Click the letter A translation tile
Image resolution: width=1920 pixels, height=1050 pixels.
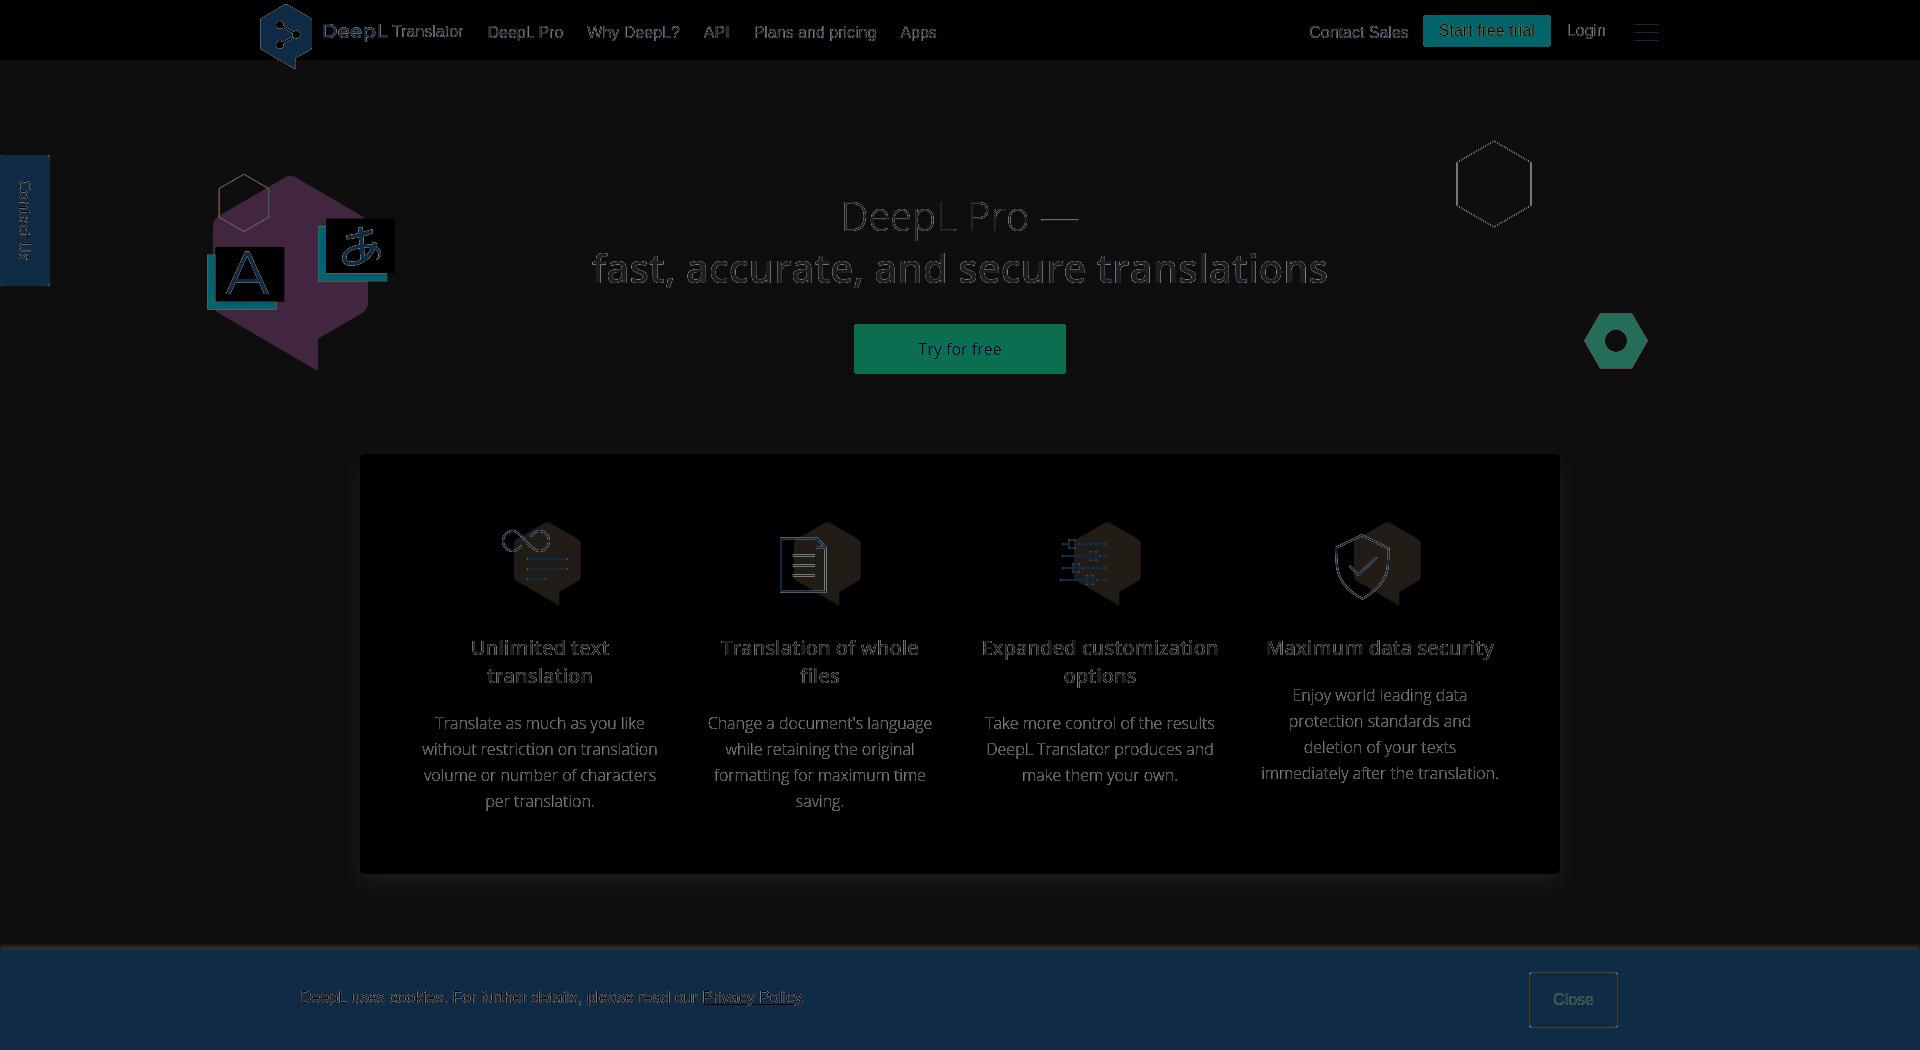(x=246, y=277)
